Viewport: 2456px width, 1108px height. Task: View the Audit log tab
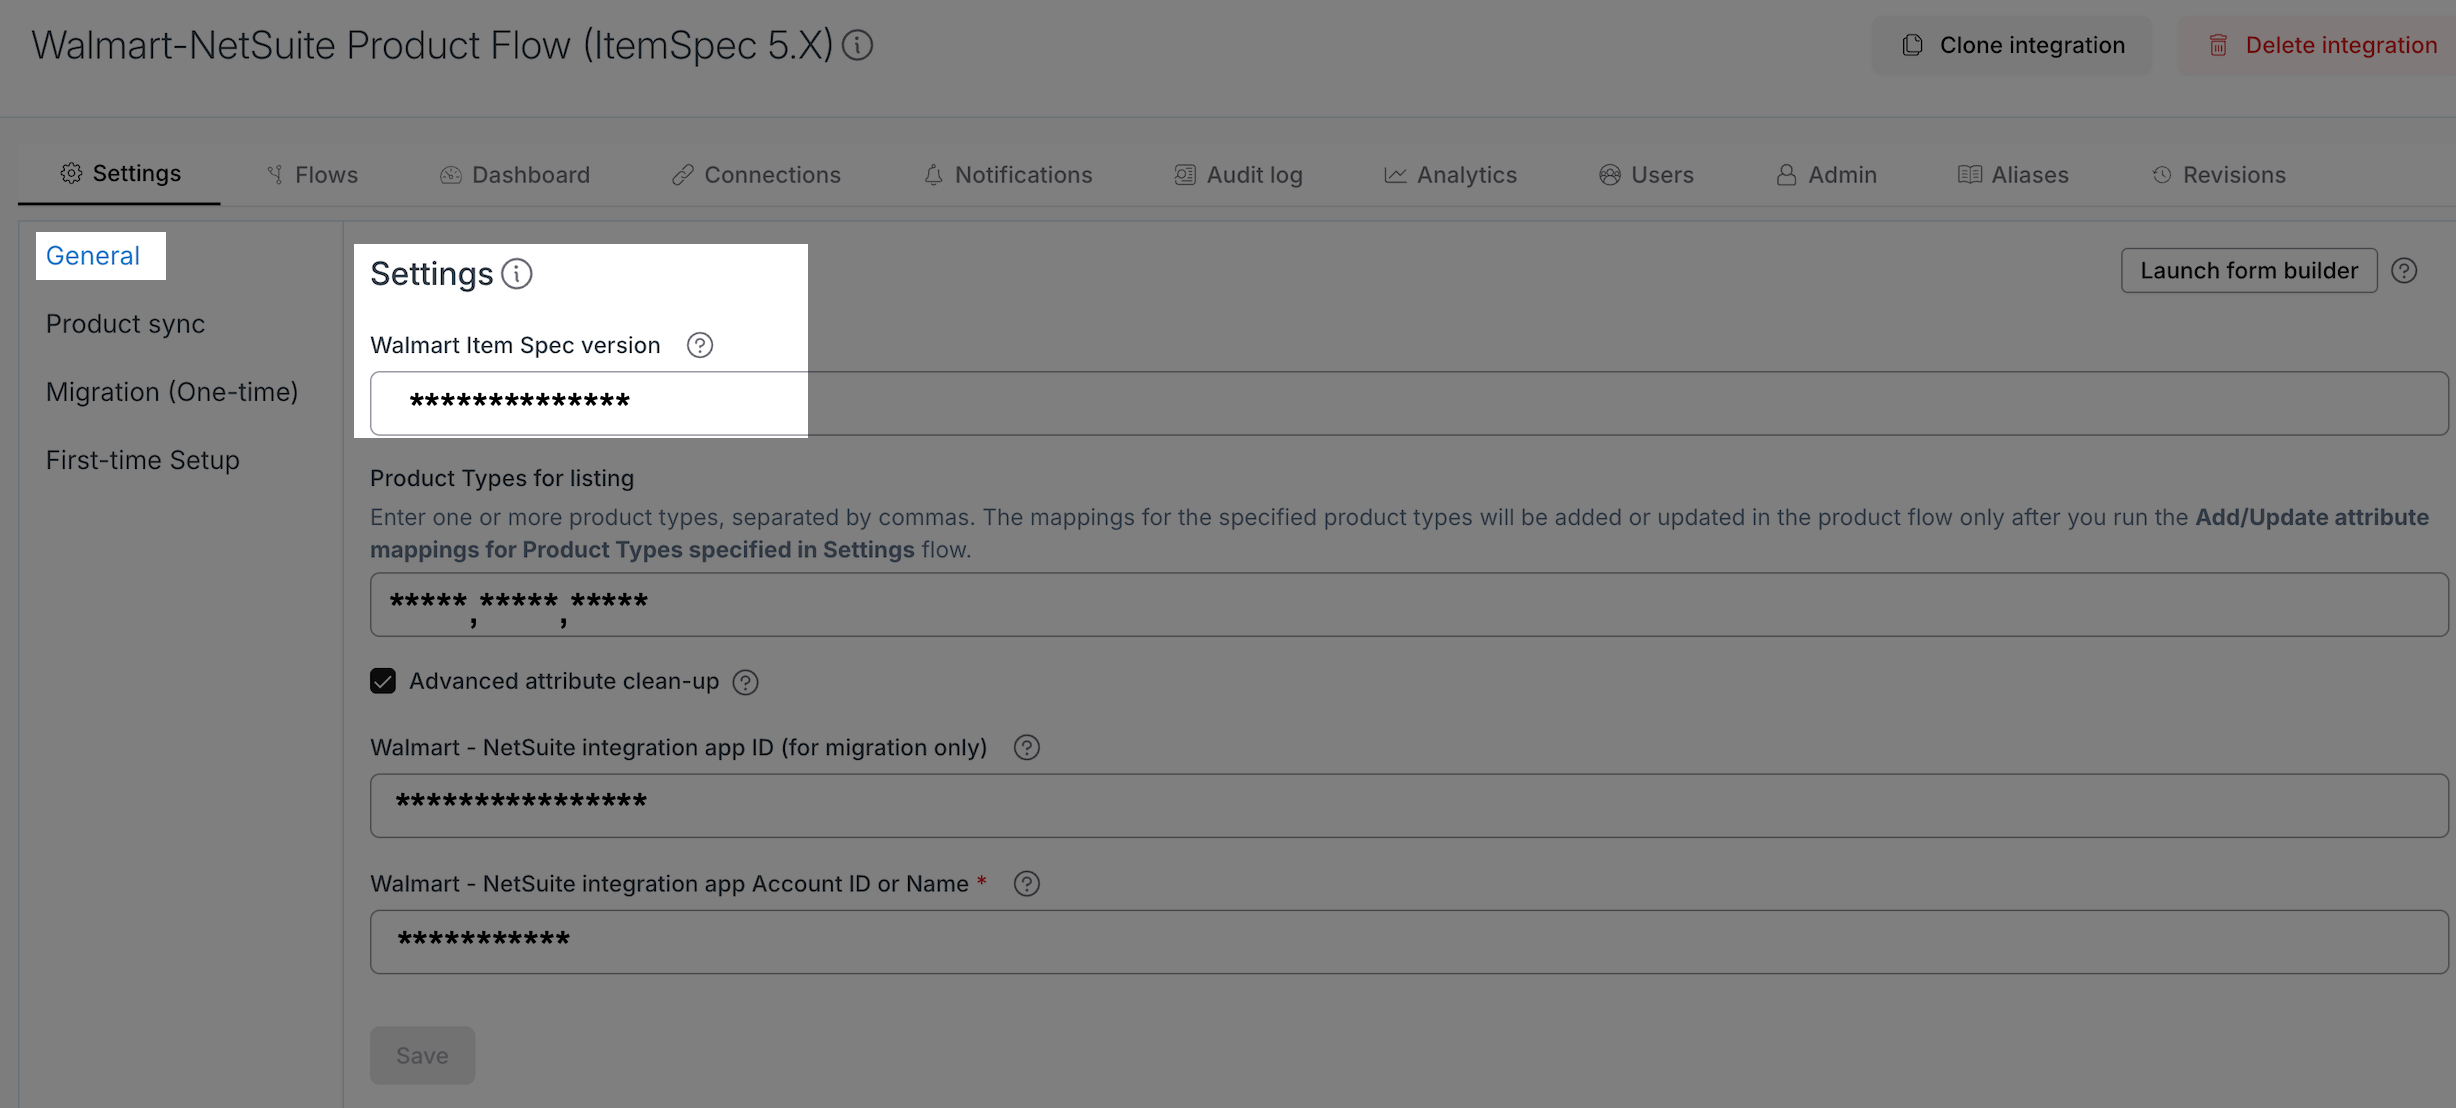pyautogui.click(x=1238, y=175)
